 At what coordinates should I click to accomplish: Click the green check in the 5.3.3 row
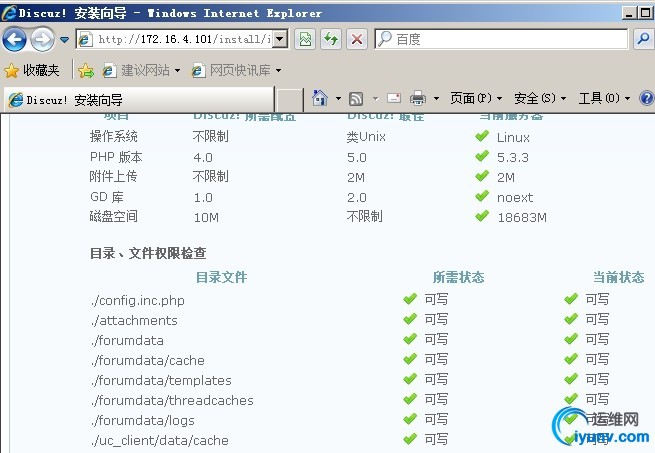click(482, 156)
